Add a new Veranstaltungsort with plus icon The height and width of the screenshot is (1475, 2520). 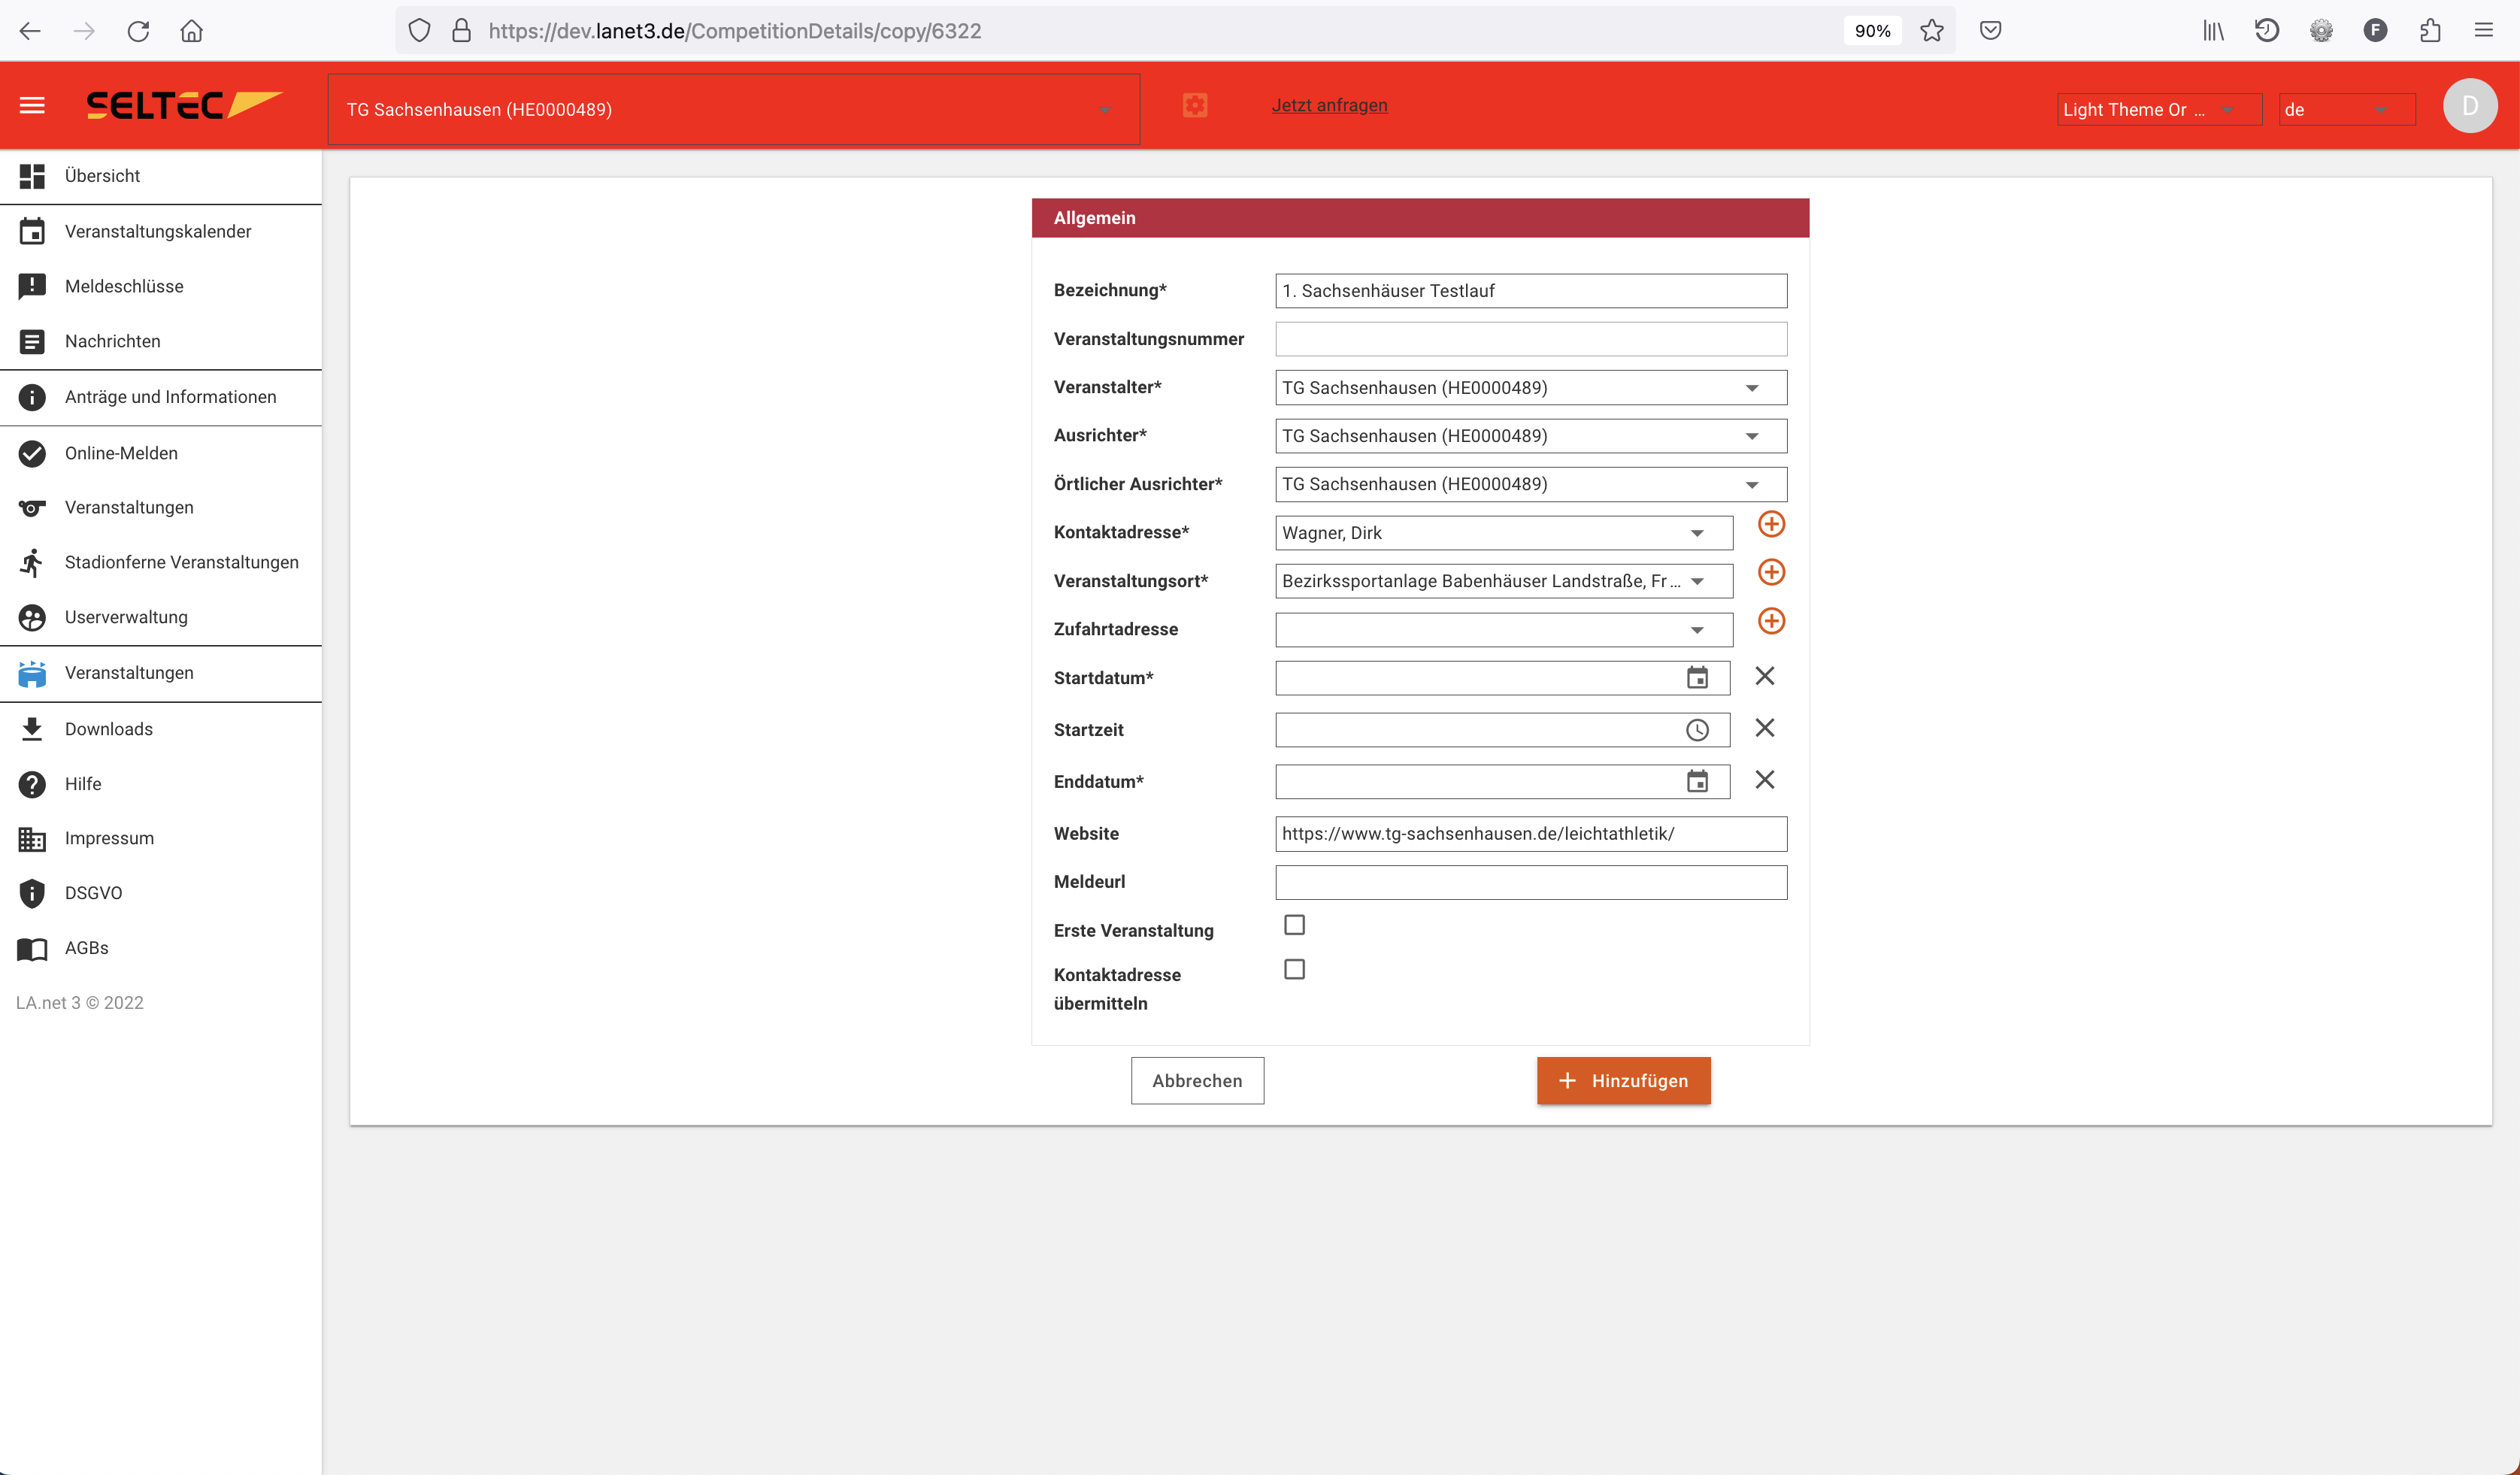coord(1771,572)
